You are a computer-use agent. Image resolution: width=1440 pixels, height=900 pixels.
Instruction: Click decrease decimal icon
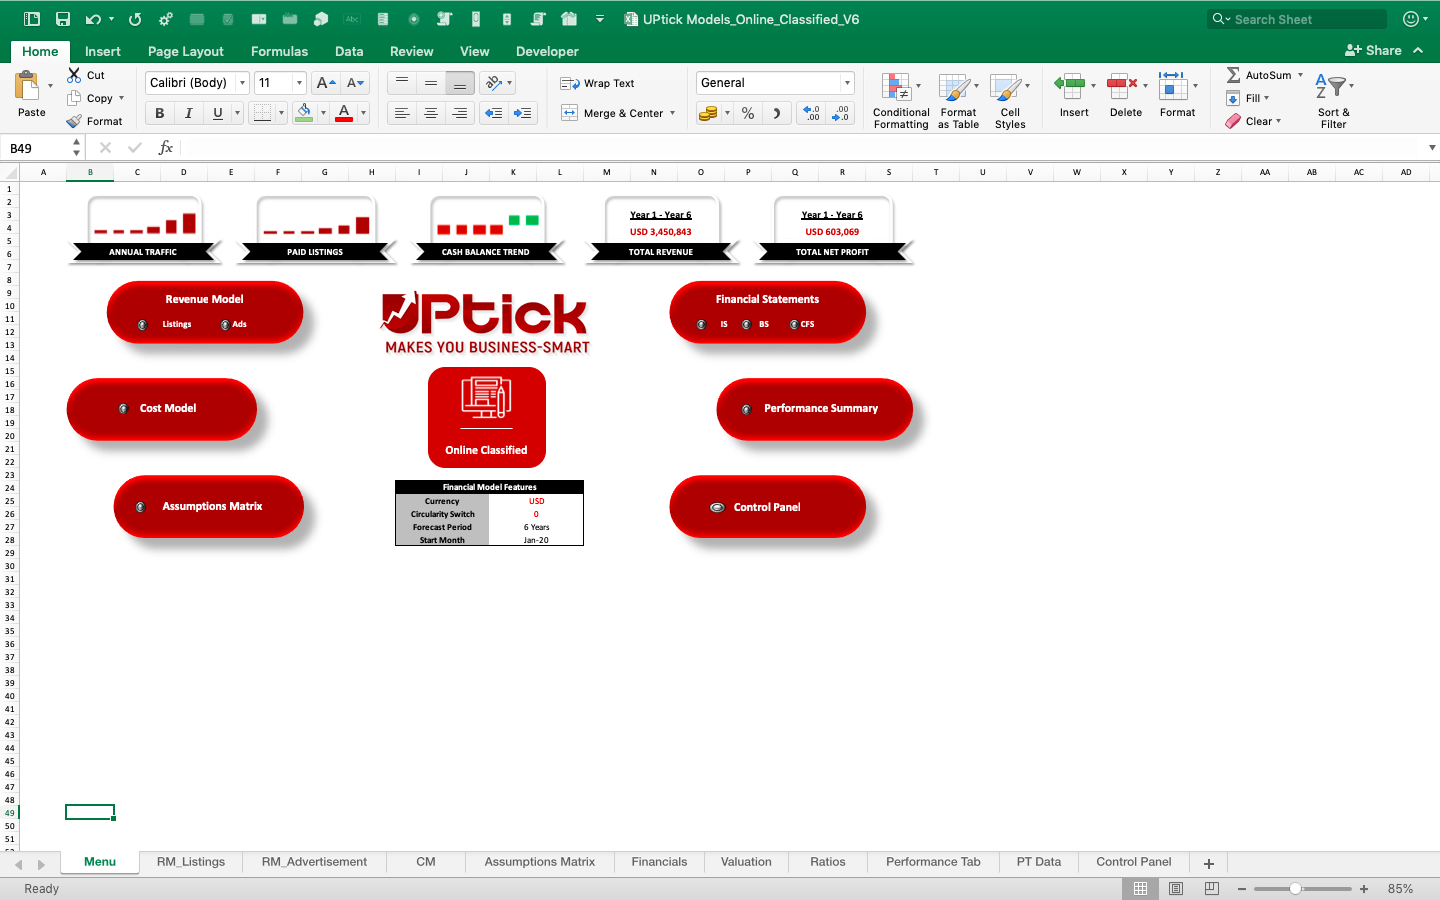(841, 113)
